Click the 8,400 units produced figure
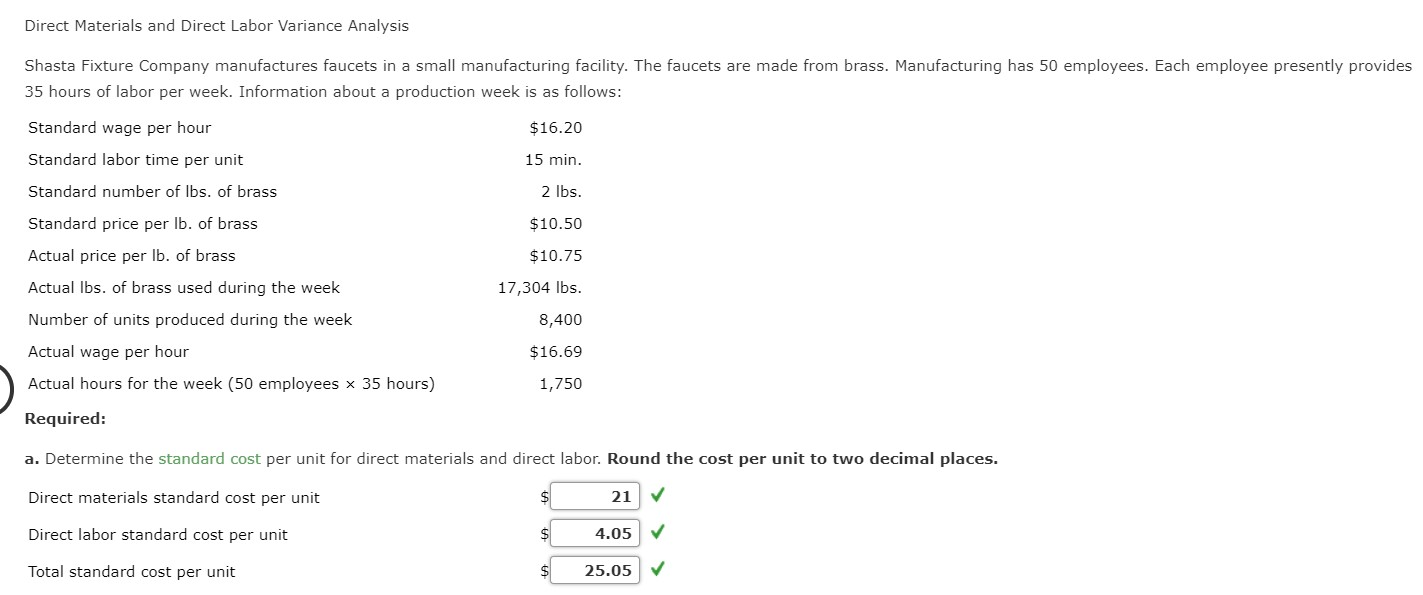The width and height of the screenshot is (1423, 595). (x=561, y=319)
